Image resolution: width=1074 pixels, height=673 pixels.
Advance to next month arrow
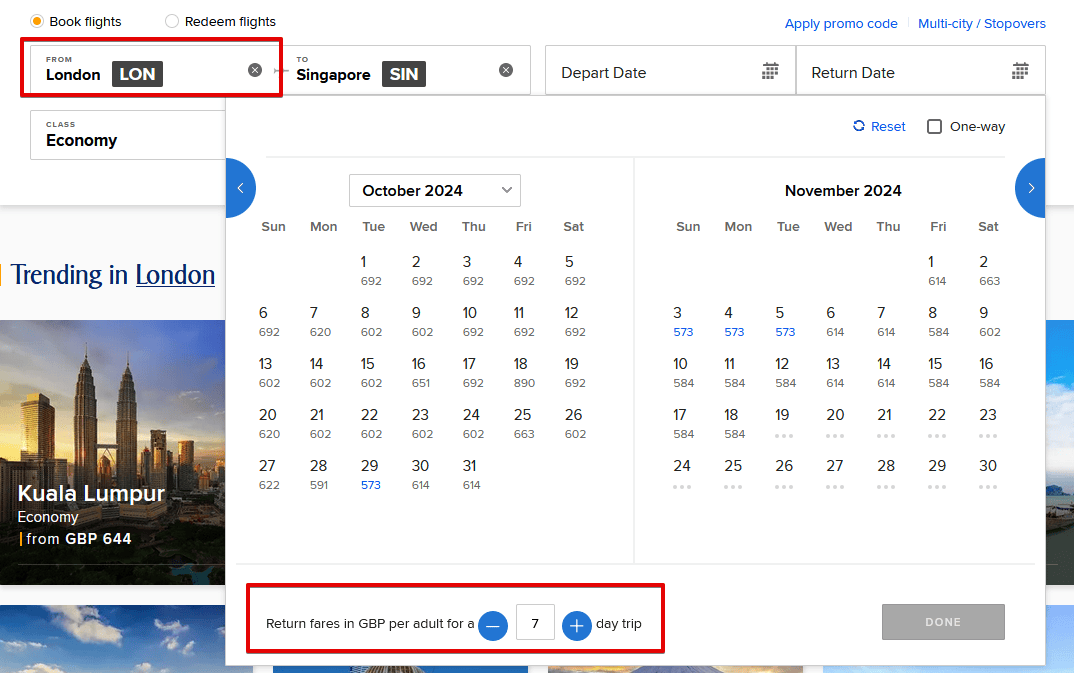click(x=1031, y=187)
